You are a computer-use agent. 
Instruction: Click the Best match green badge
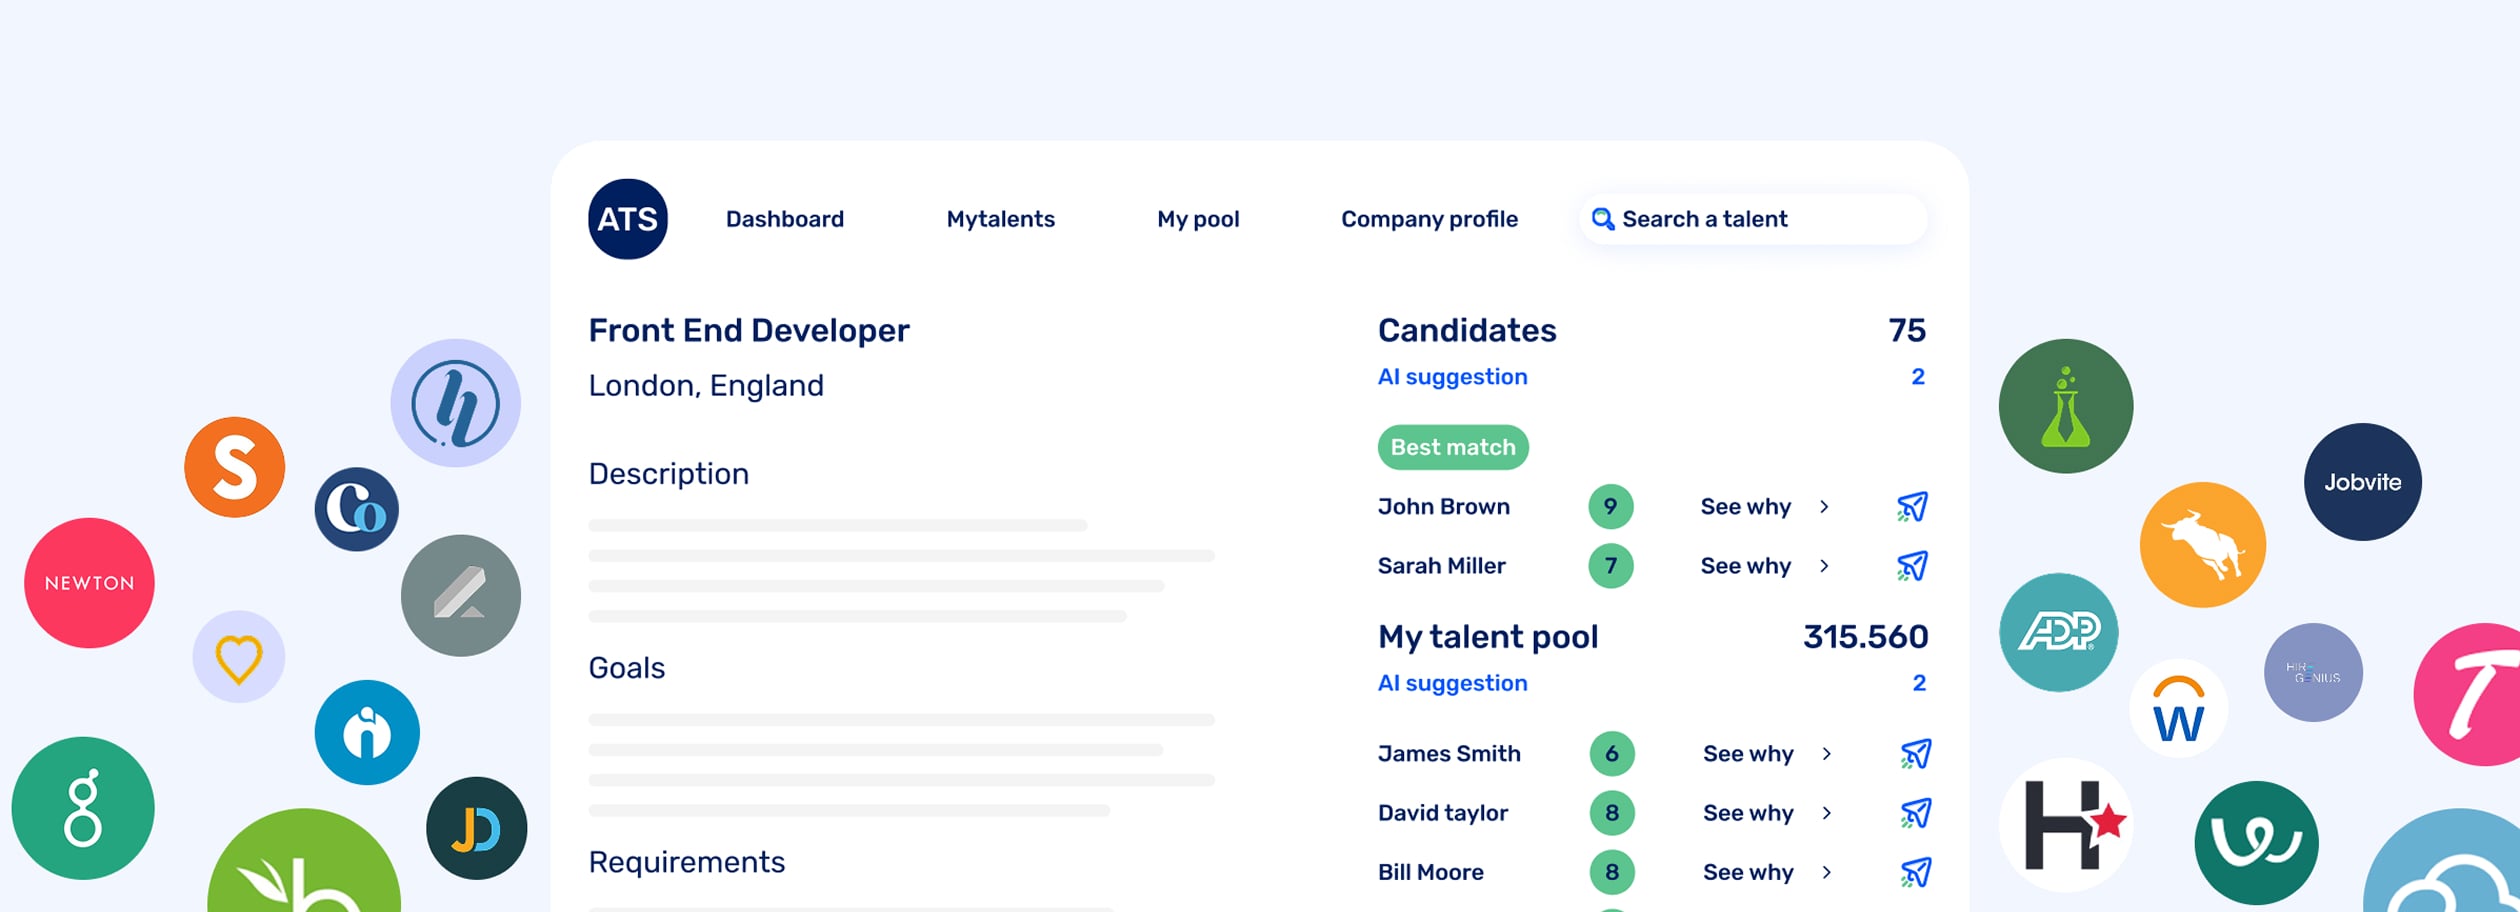[x=1452, y=447]
